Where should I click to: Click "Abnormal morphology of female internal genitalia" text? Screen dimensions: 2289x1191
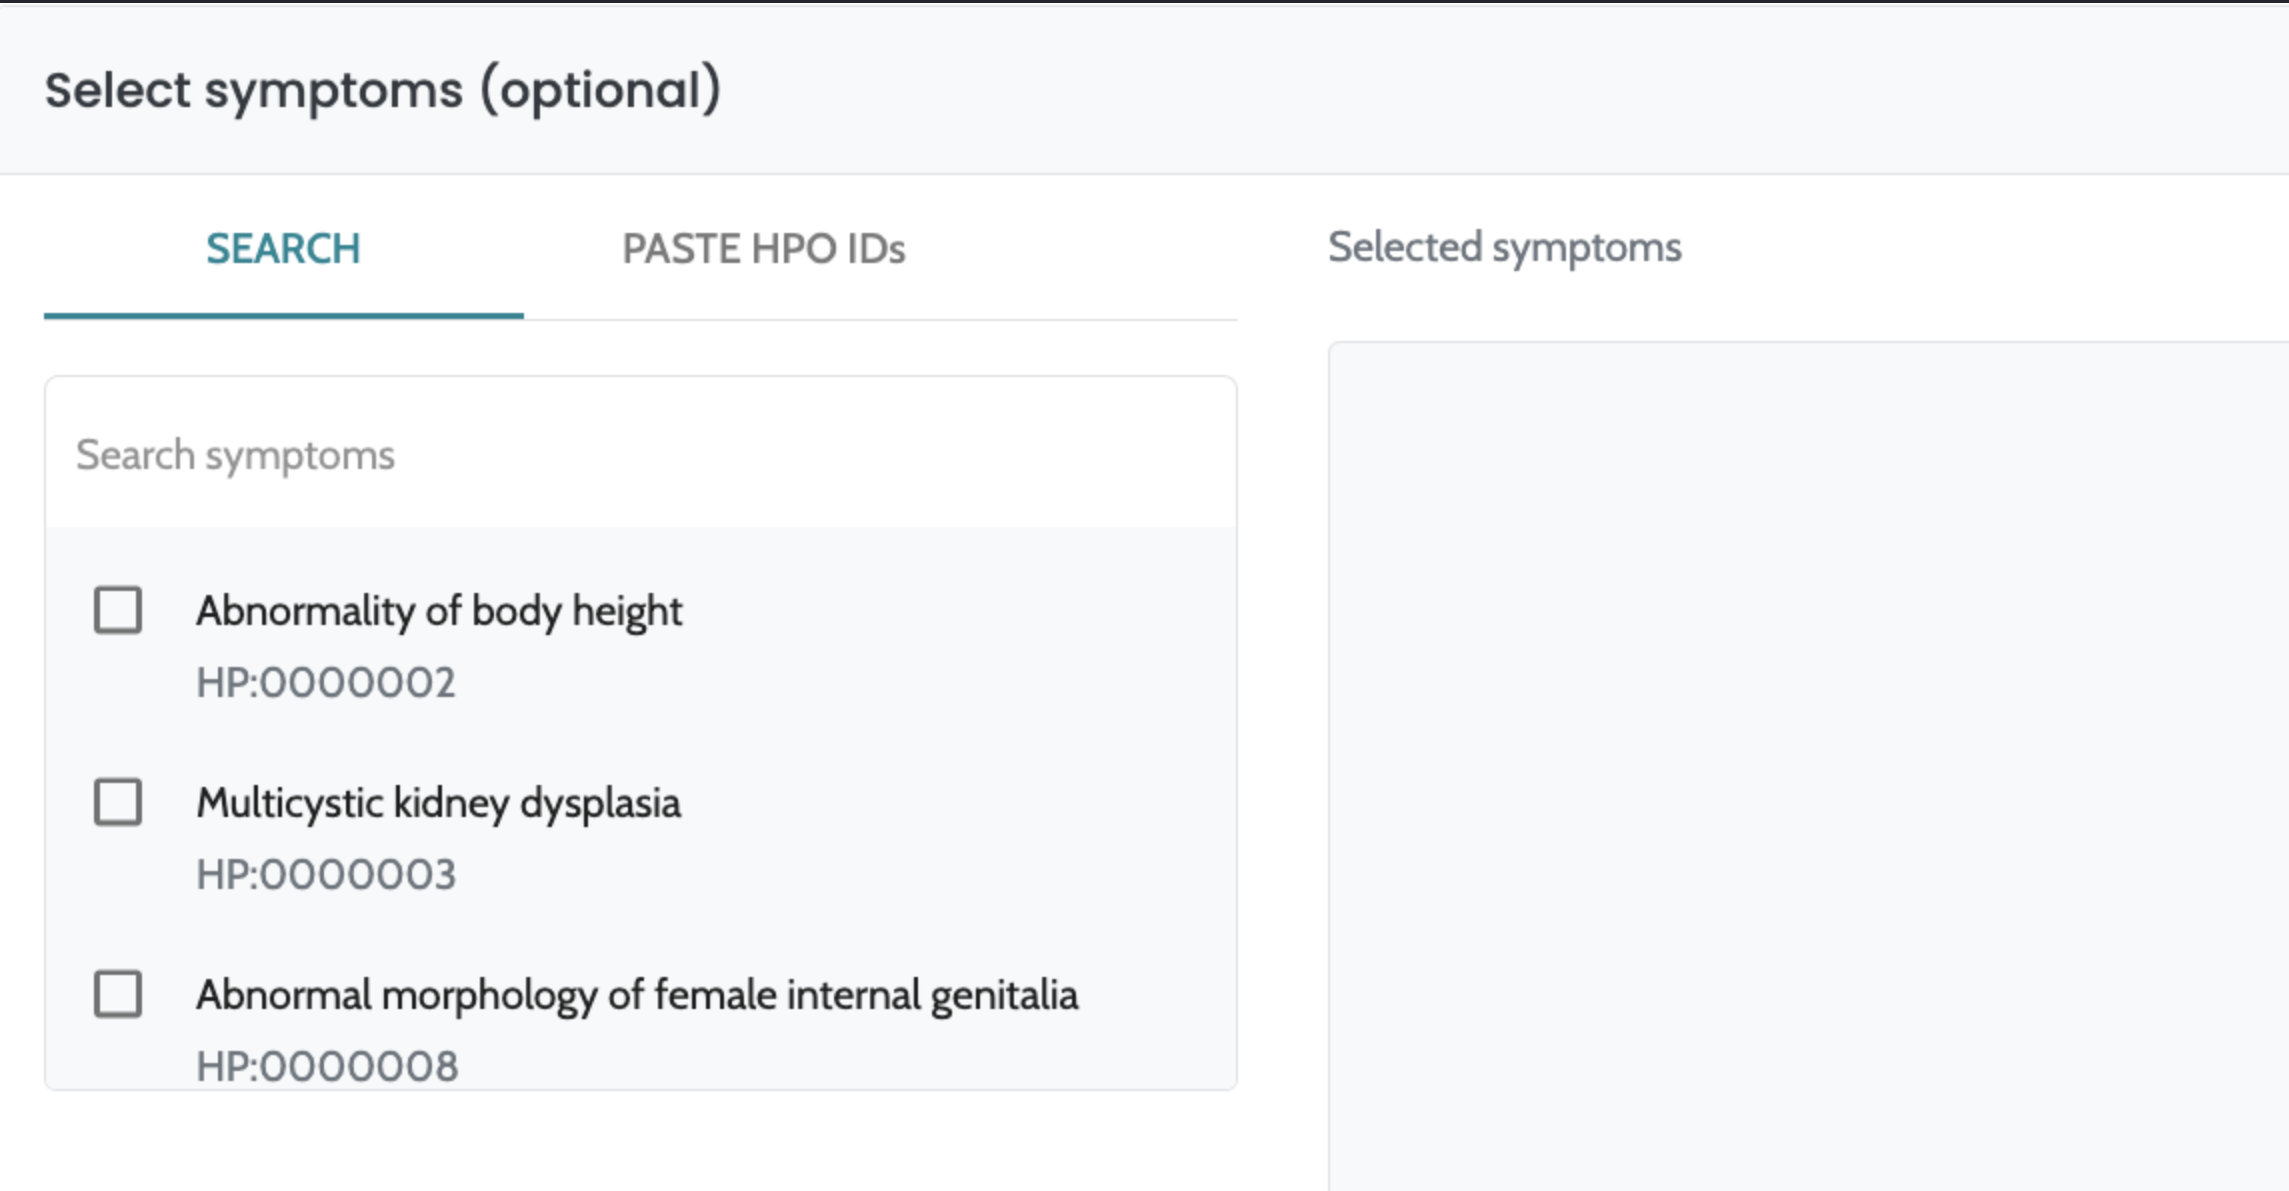pos(637,995)
